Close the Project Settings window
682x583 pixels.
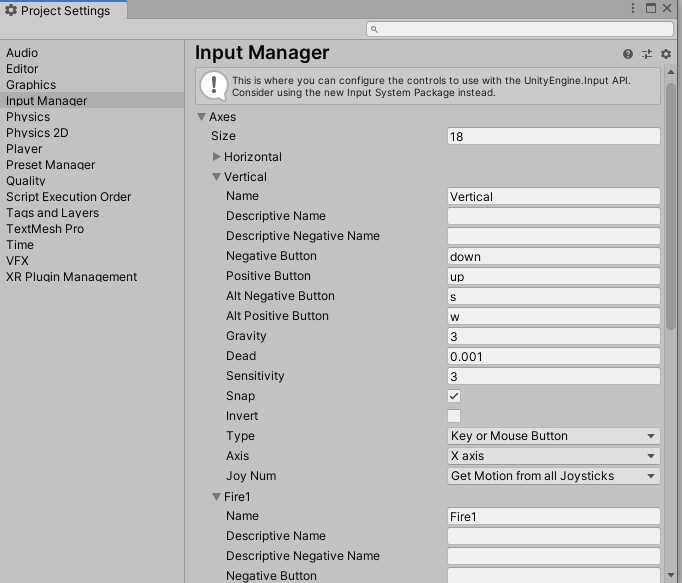tap(667, 8)
